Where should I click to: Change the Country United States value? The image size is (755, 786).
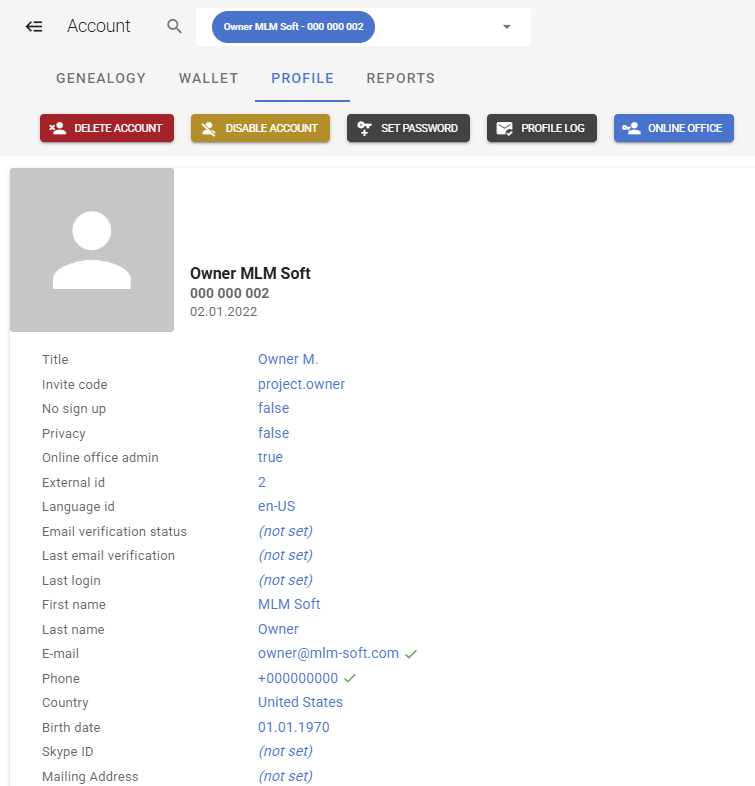(300, 702)
